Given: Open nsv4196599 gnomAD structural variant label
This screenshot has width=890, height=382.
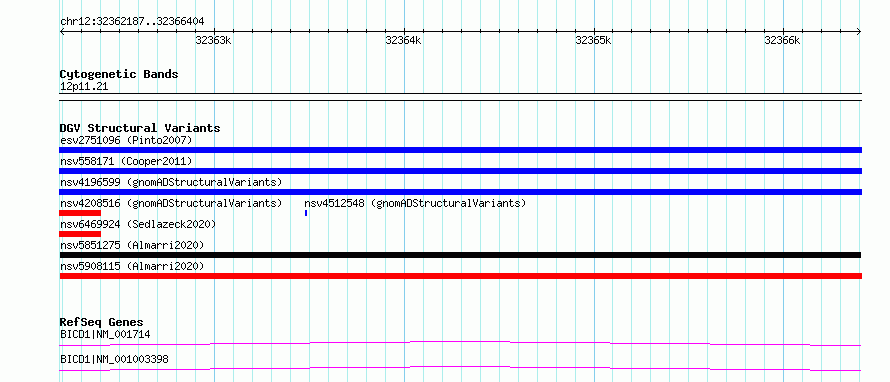Looking at the screenshot, I should (171, 182).
